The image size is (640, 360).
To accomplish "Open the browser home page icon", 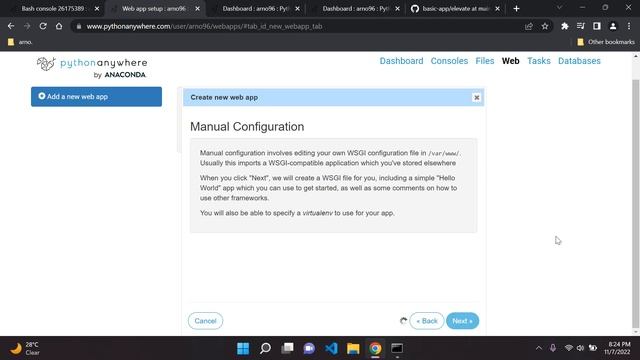I will [59, 26].
